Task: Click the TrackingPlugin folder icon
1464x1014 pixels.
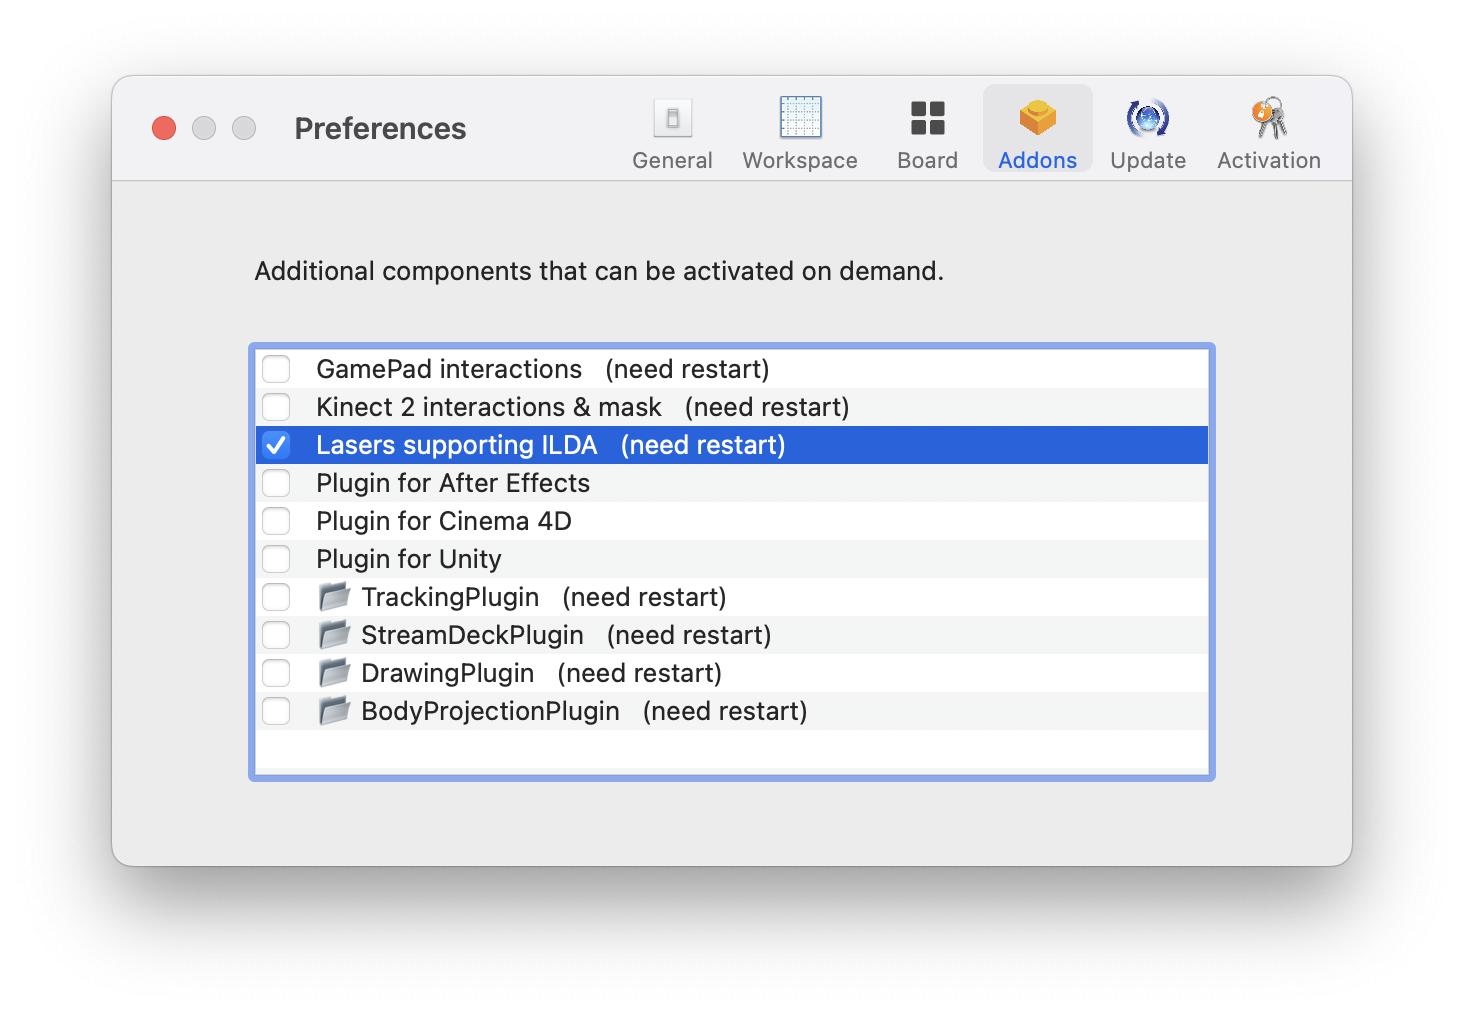Action: tap(334, 597)
